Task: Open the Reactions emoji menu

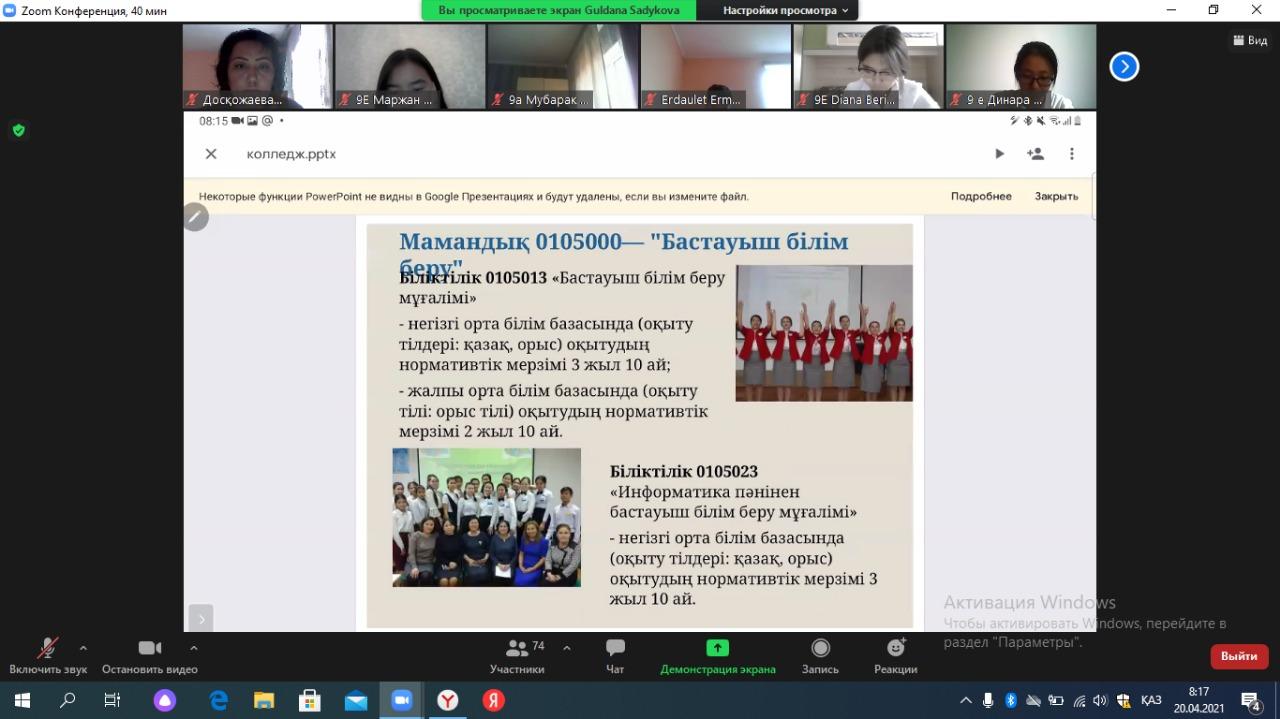Action: [895, 649]
